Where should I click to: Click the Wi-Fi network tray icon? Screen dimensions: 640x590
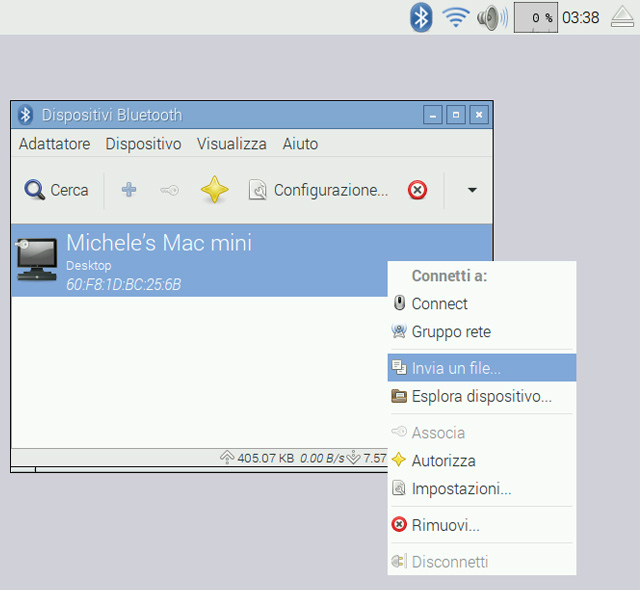456,18
